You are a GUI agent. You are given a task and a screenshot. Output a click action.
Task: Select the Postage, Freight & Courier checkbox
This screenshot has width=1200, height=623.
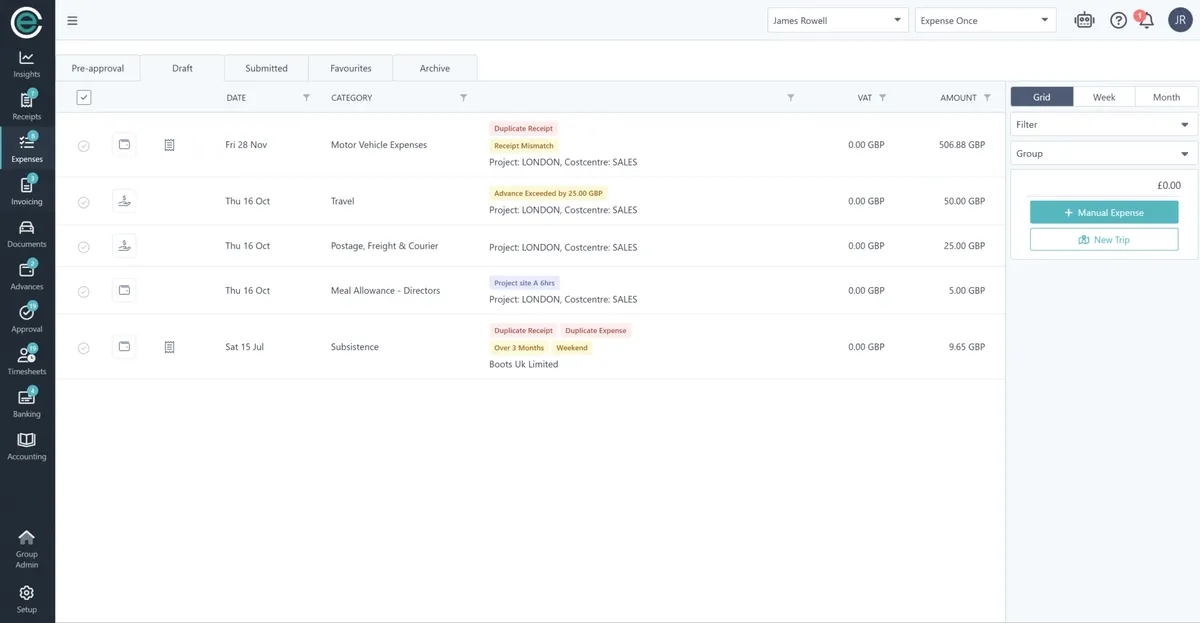click(x=84, y=247)
